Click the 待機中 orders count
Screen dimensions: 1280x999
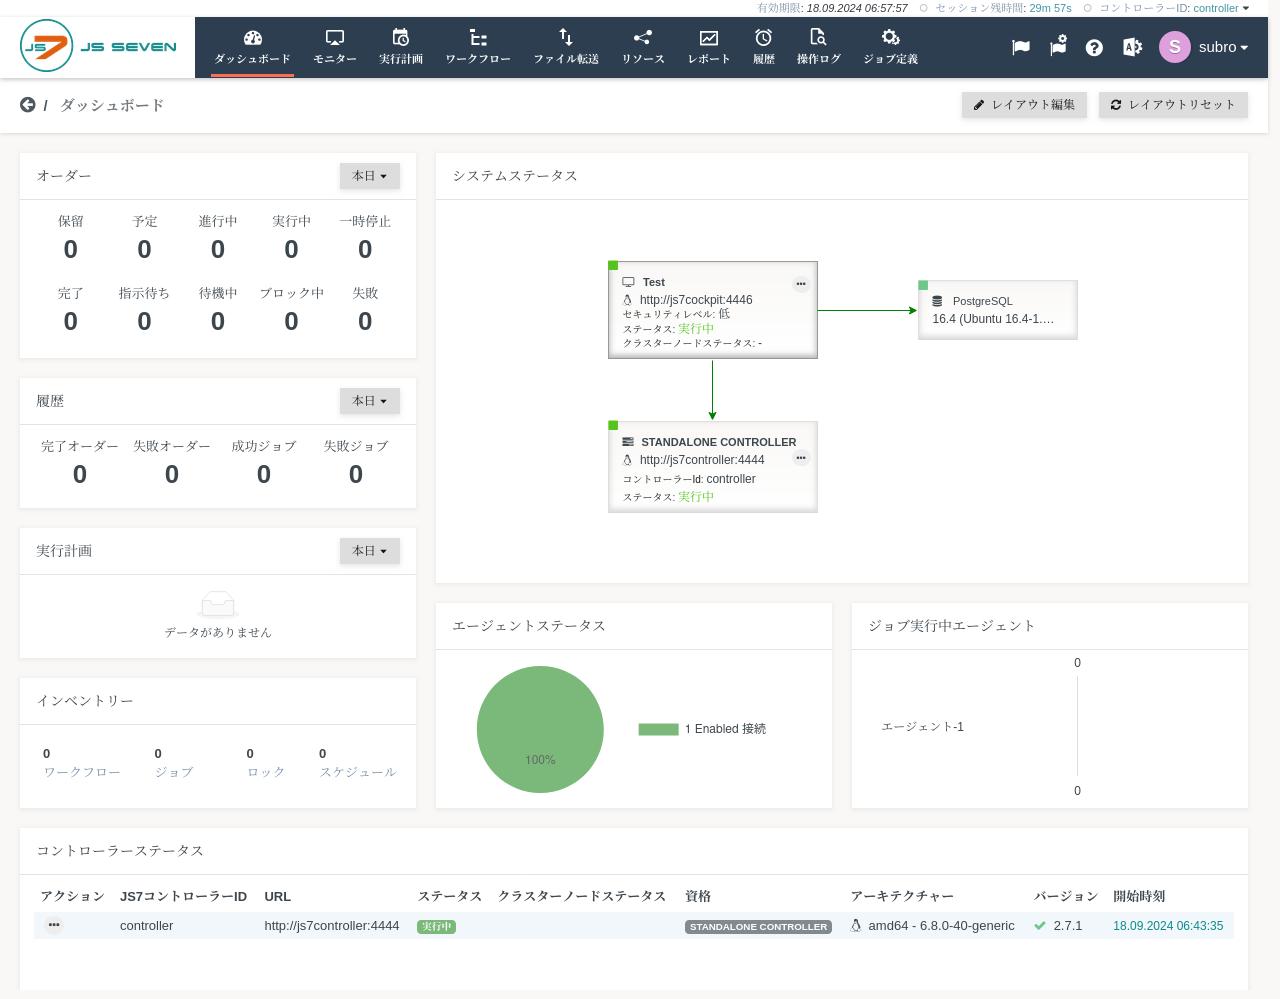point(218,321)
